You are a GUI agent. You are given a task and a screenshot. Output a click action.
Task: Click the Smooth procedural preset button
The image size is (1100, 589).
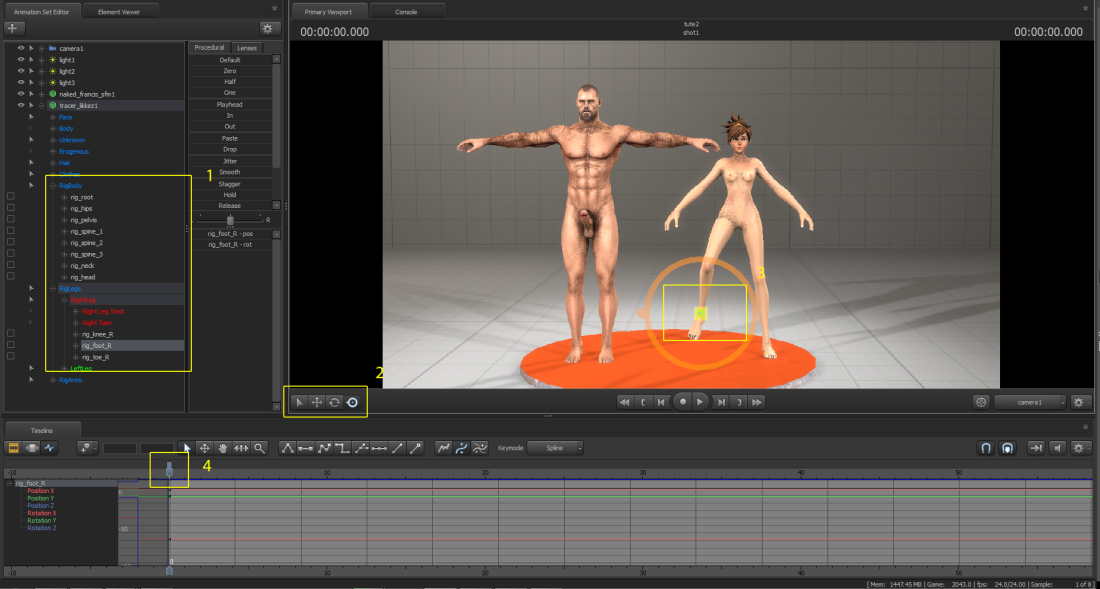coord(230,172)
